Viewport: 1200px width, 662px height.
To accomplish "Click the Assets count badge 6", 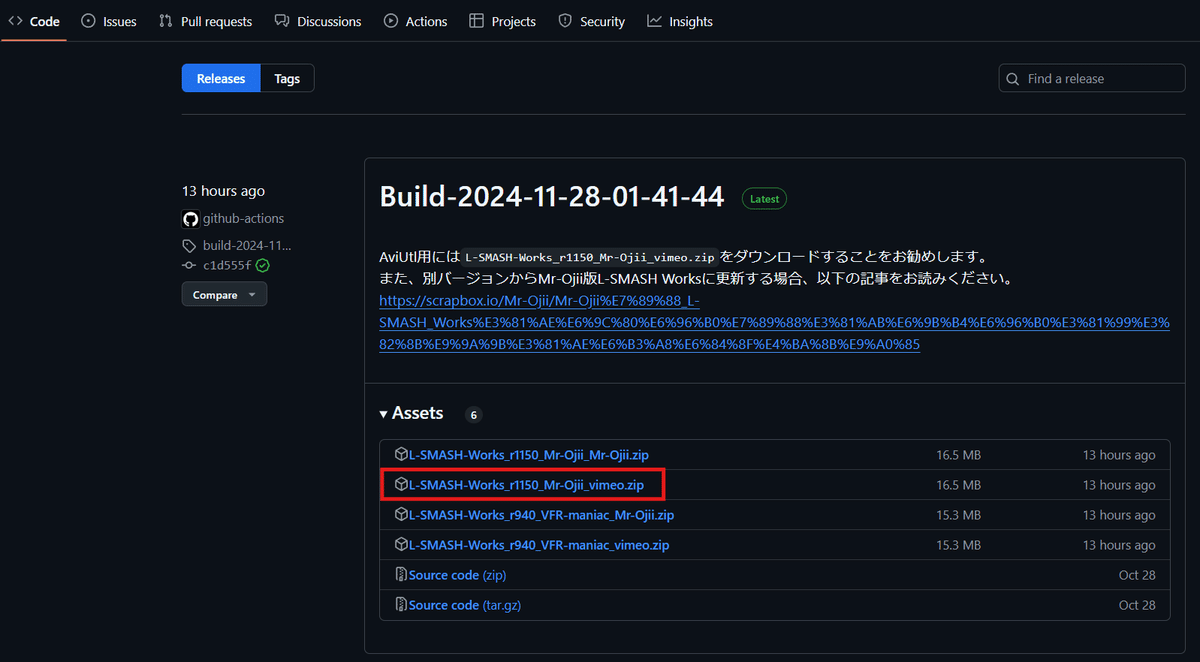I will [x=474, y=414].
